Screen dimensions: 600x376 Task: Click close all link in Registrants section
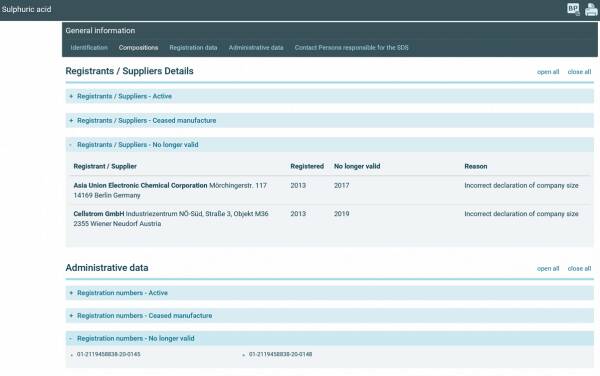(579, 72)
